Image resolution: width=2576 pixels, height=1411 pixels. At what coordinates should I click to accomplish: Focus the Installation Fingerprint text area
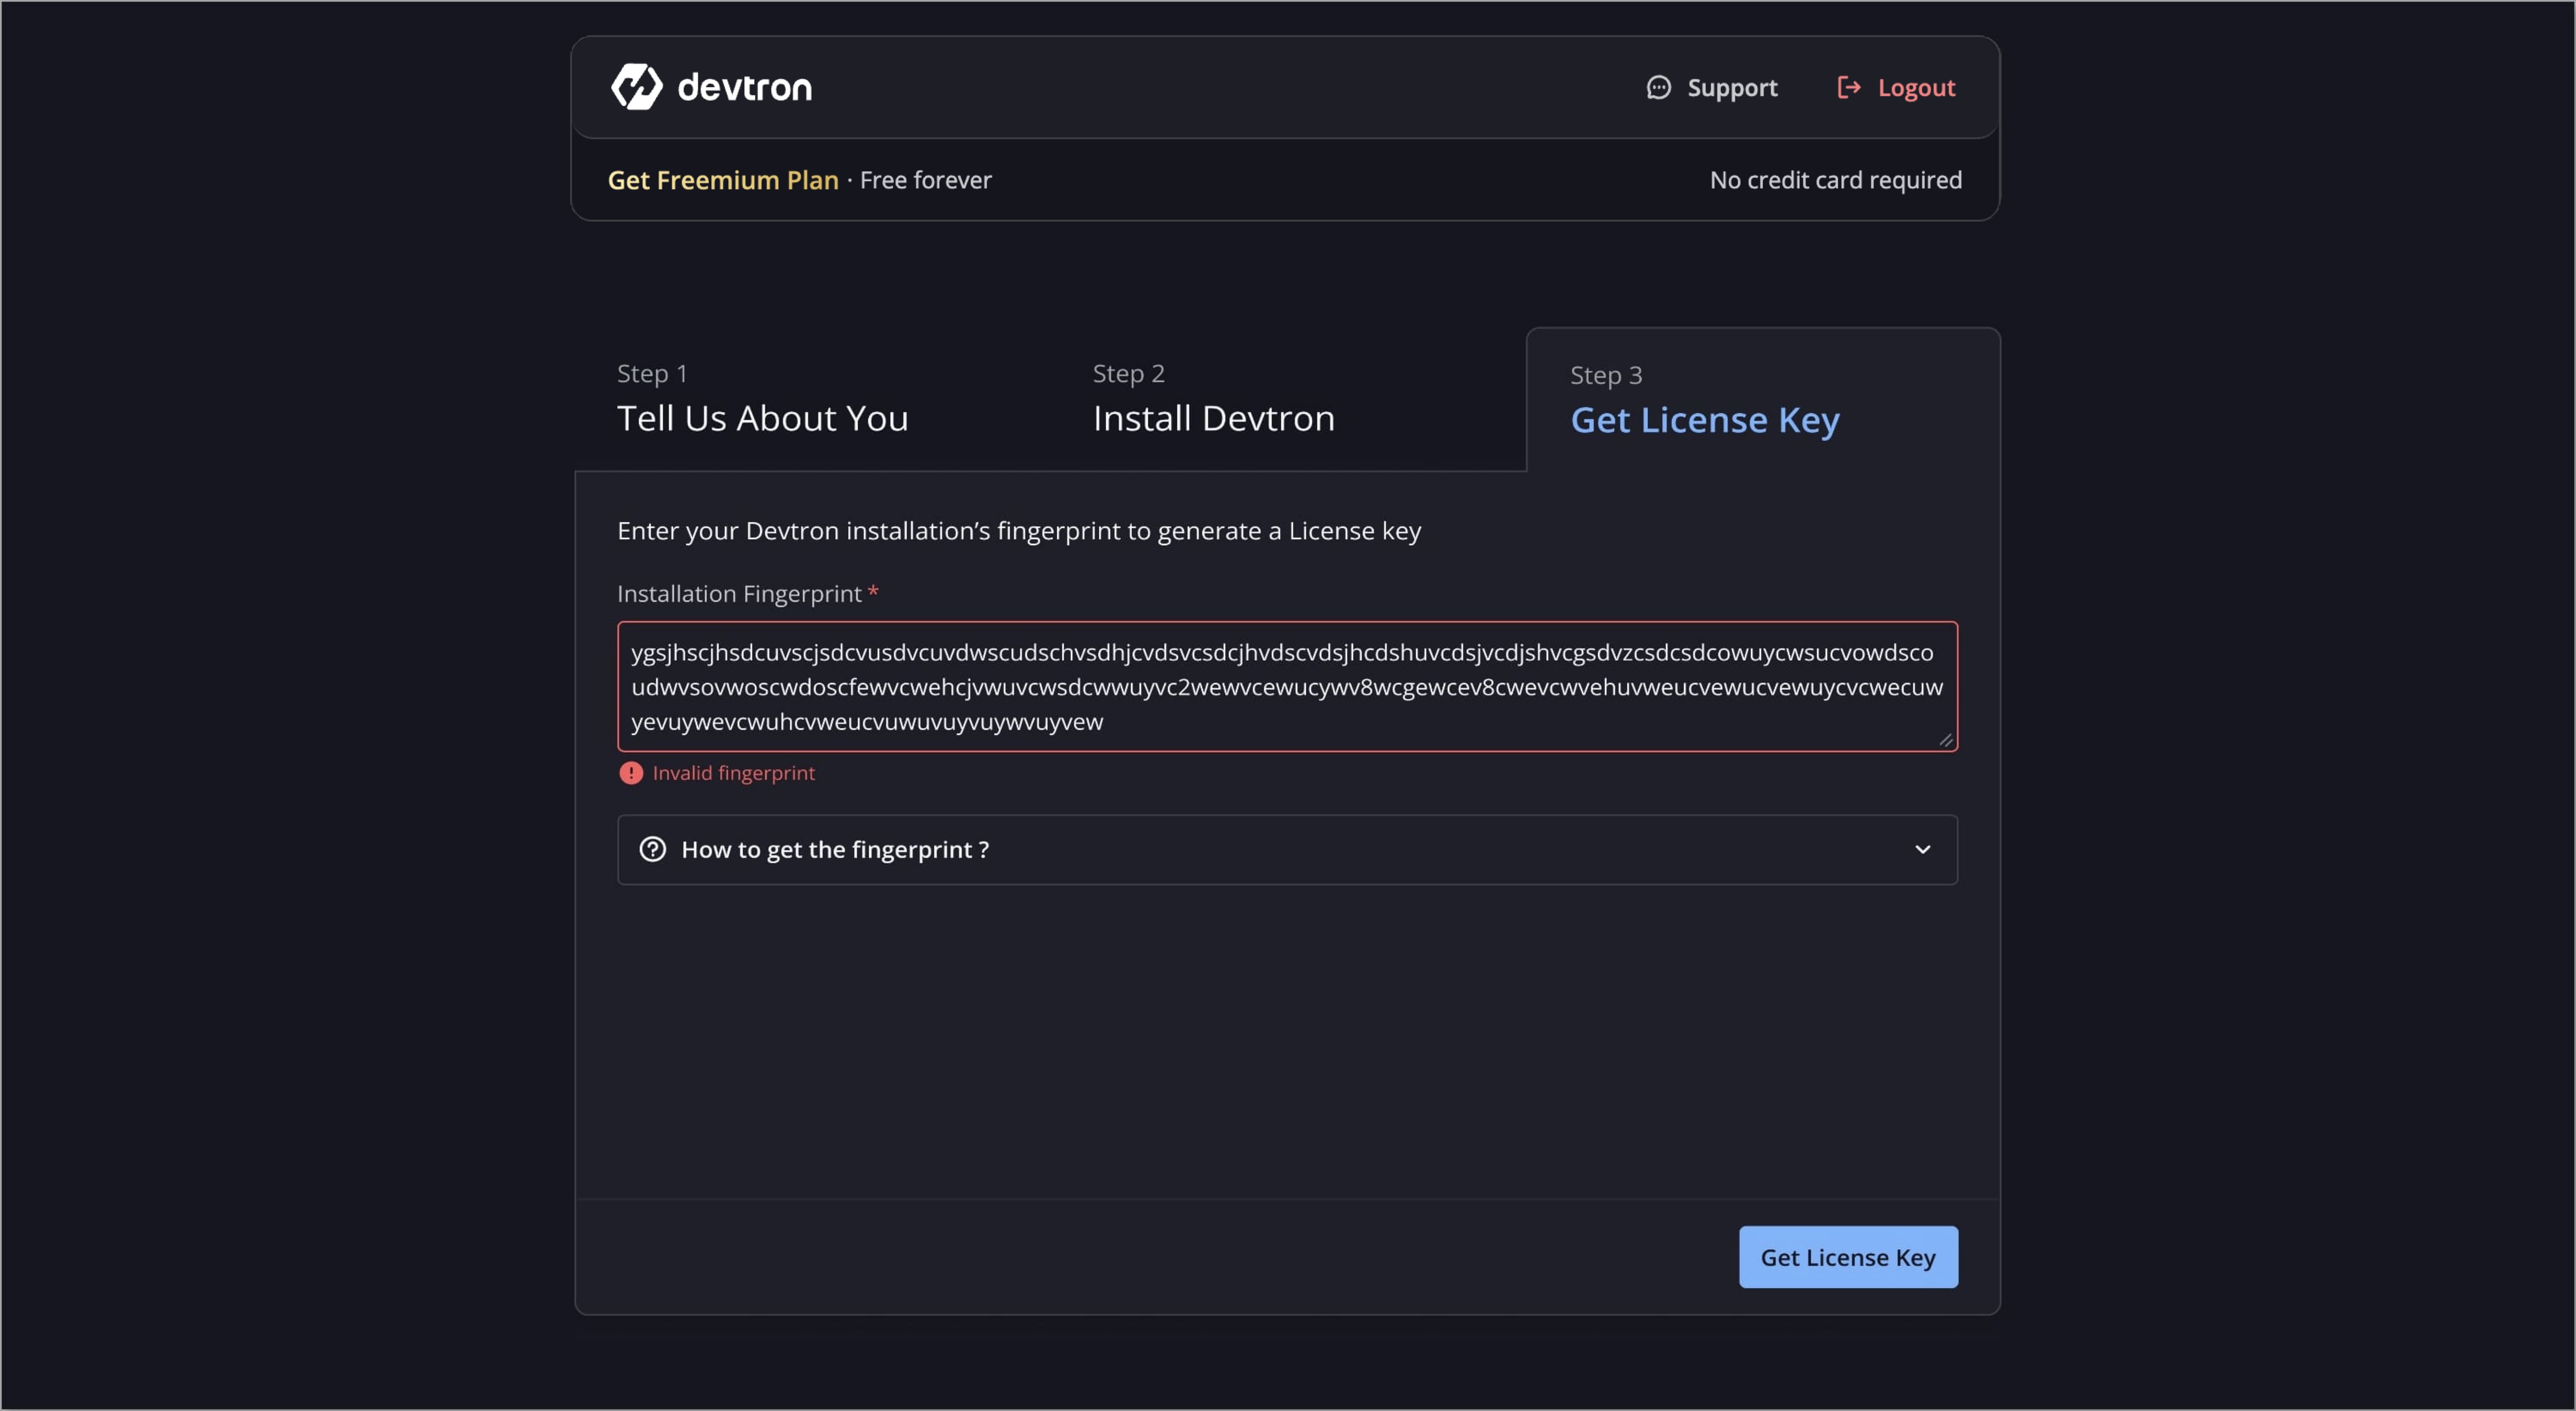pyautogui.click(x=1287, y=686)
